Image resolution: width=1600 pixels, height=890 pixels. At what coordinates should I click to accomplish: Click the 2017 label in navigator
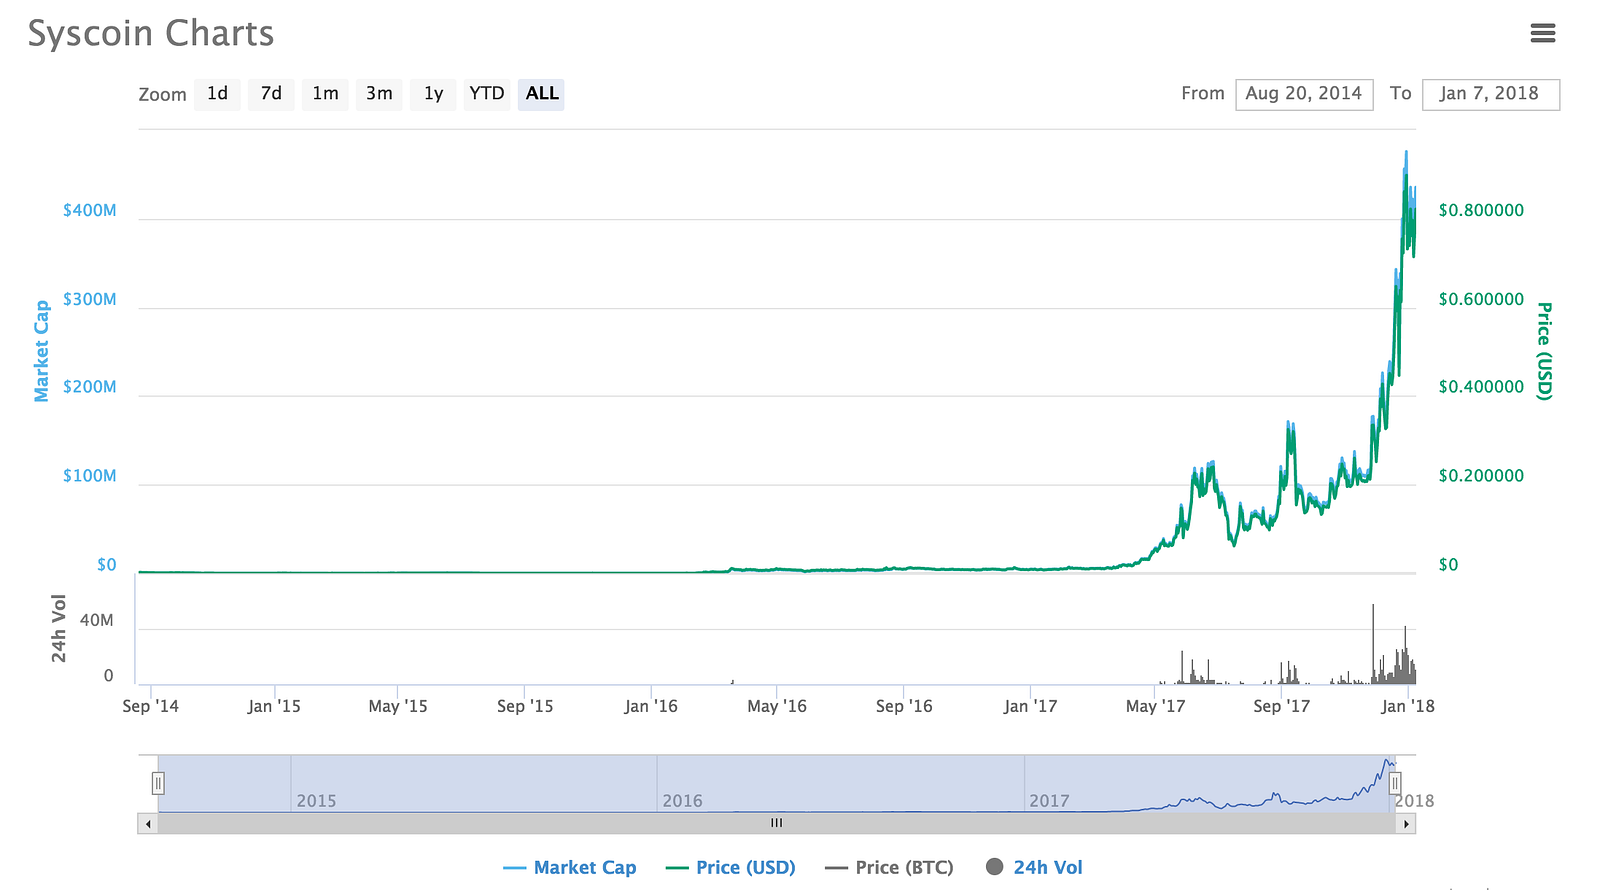point(1049,801)
